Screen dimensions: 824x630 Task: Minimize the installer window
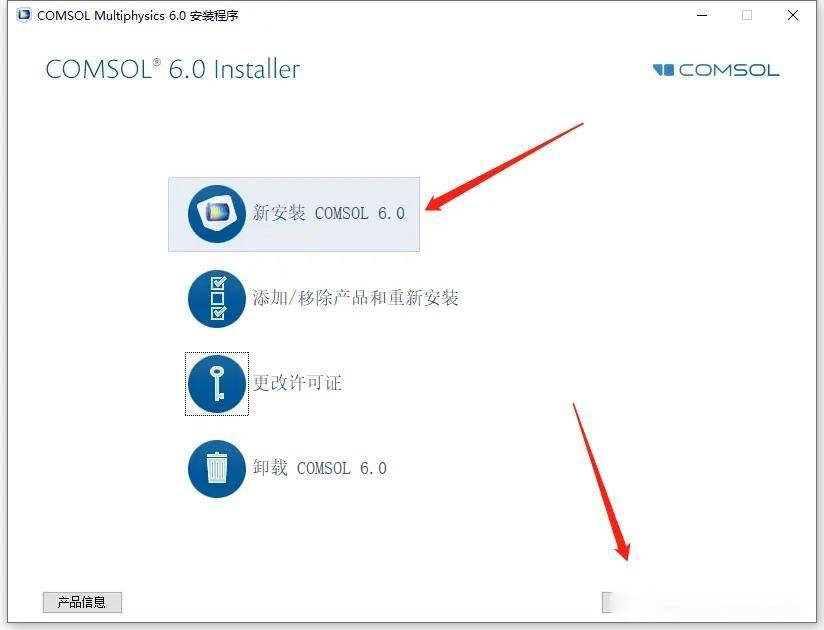point(702,15)
